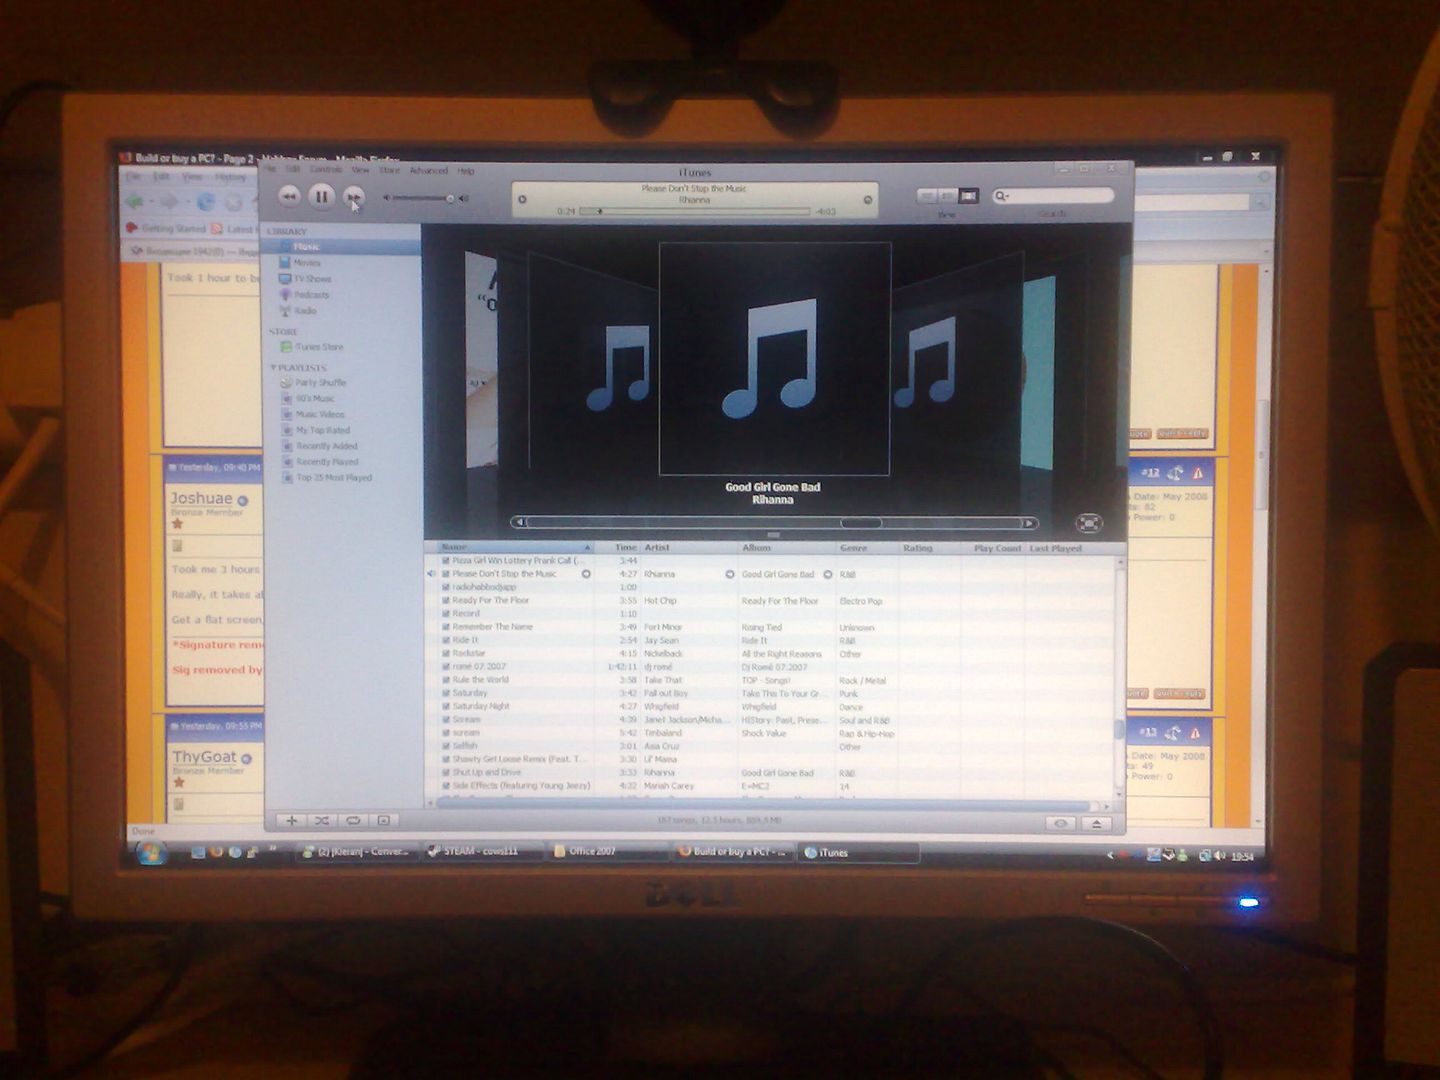The image size is (1440, 1080).
Task: Sort songs by the Name column header
Action: coord(512,548)
